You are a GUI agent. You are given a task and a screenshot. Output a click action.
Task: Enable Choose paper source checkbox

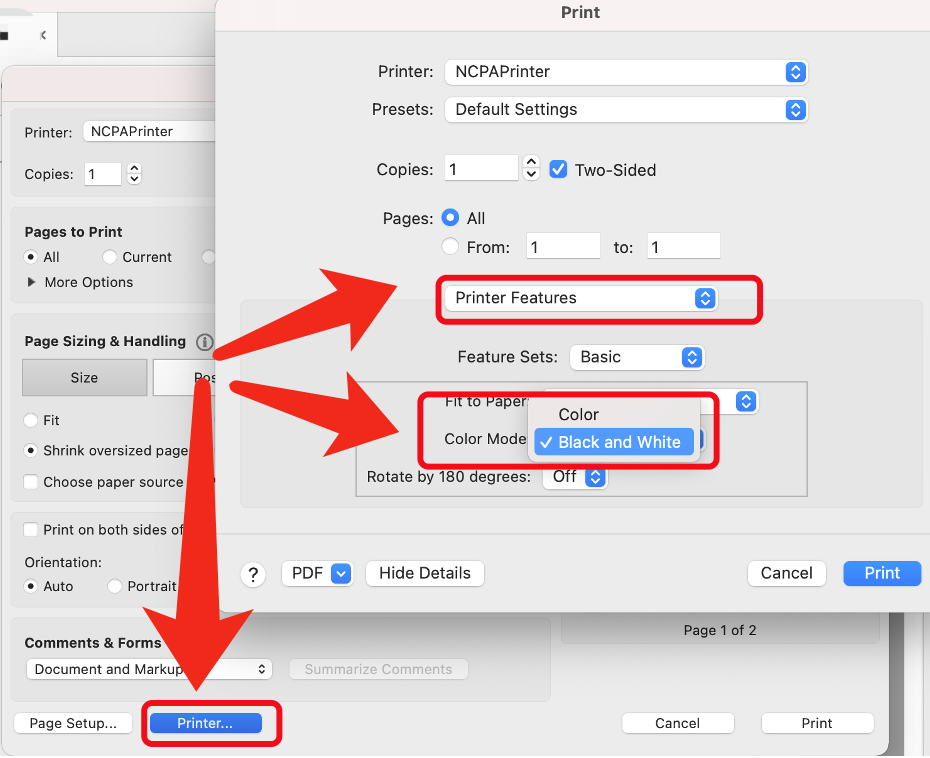point(31,482)
